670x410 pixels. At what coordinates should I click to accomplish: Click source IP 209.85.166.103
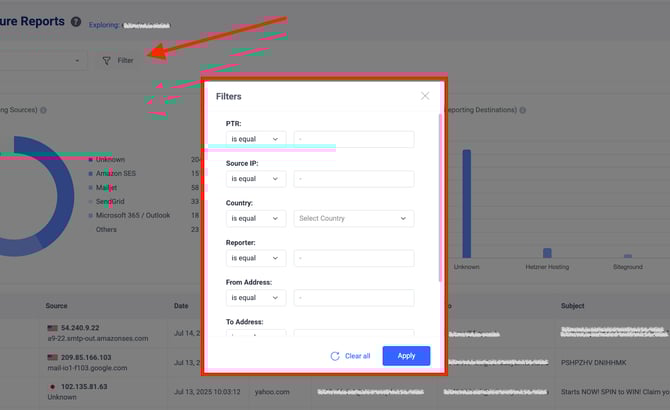click(x=86, y=357)
